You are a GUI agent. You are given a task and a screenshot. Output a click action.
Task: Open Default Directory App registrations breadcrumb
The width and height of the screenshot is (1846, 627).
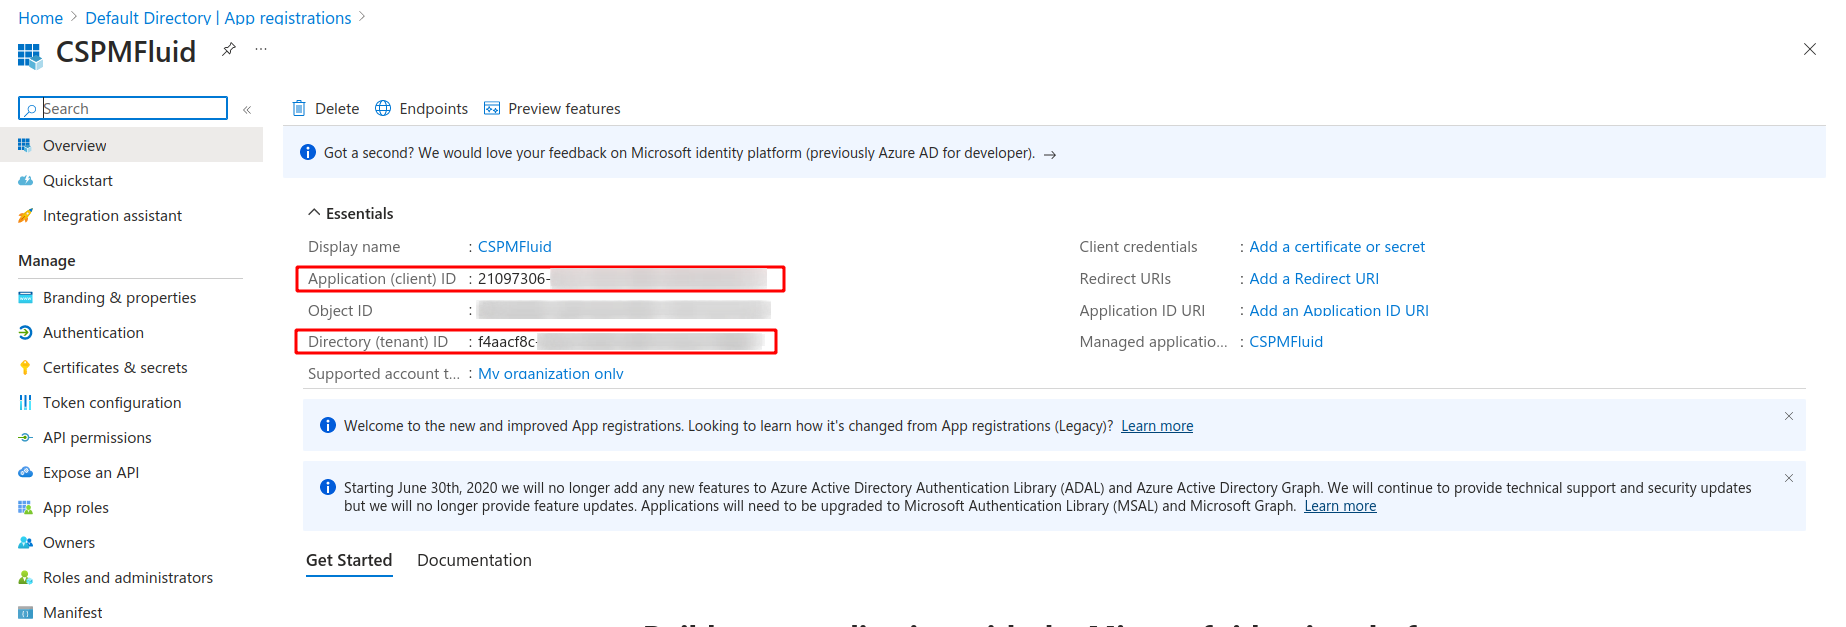pyautogui.click(x=218, y=18)
